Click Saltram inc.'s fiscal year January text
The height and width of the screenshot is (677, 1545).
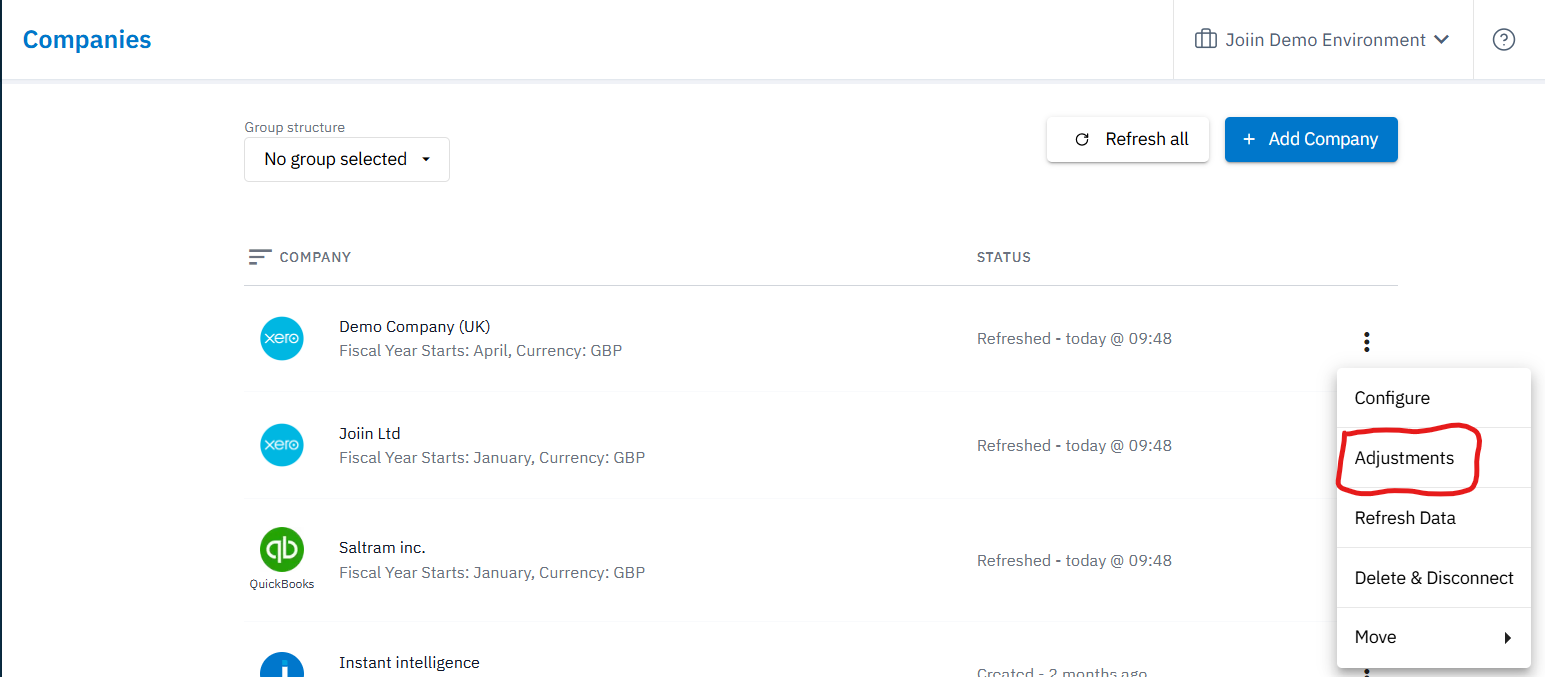coord(492,573)
